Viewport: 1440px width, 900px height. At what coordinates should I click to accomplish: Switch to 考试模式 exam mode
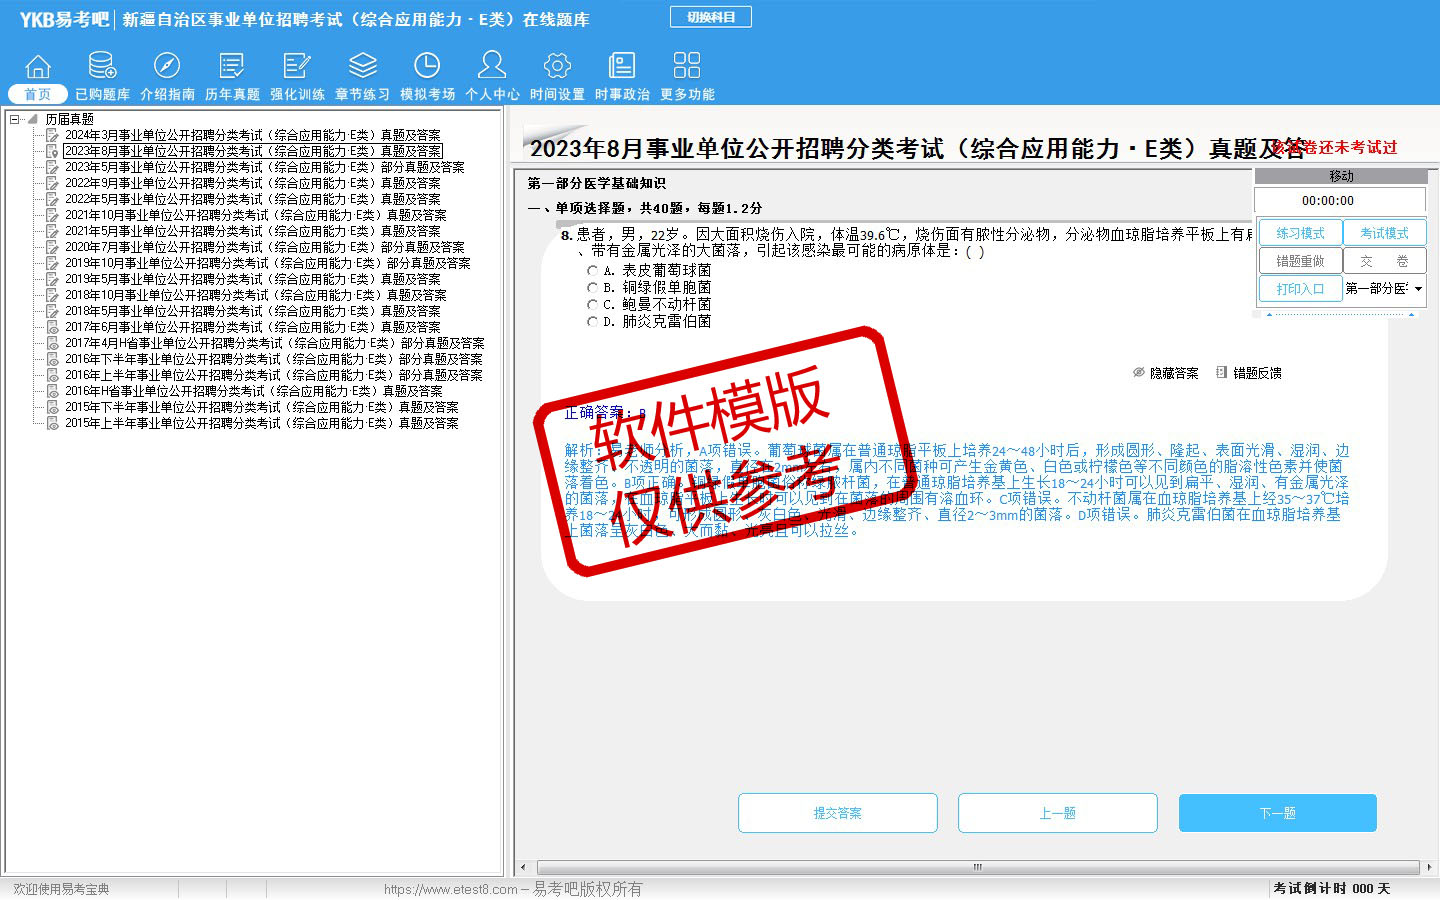[1384, 233]
